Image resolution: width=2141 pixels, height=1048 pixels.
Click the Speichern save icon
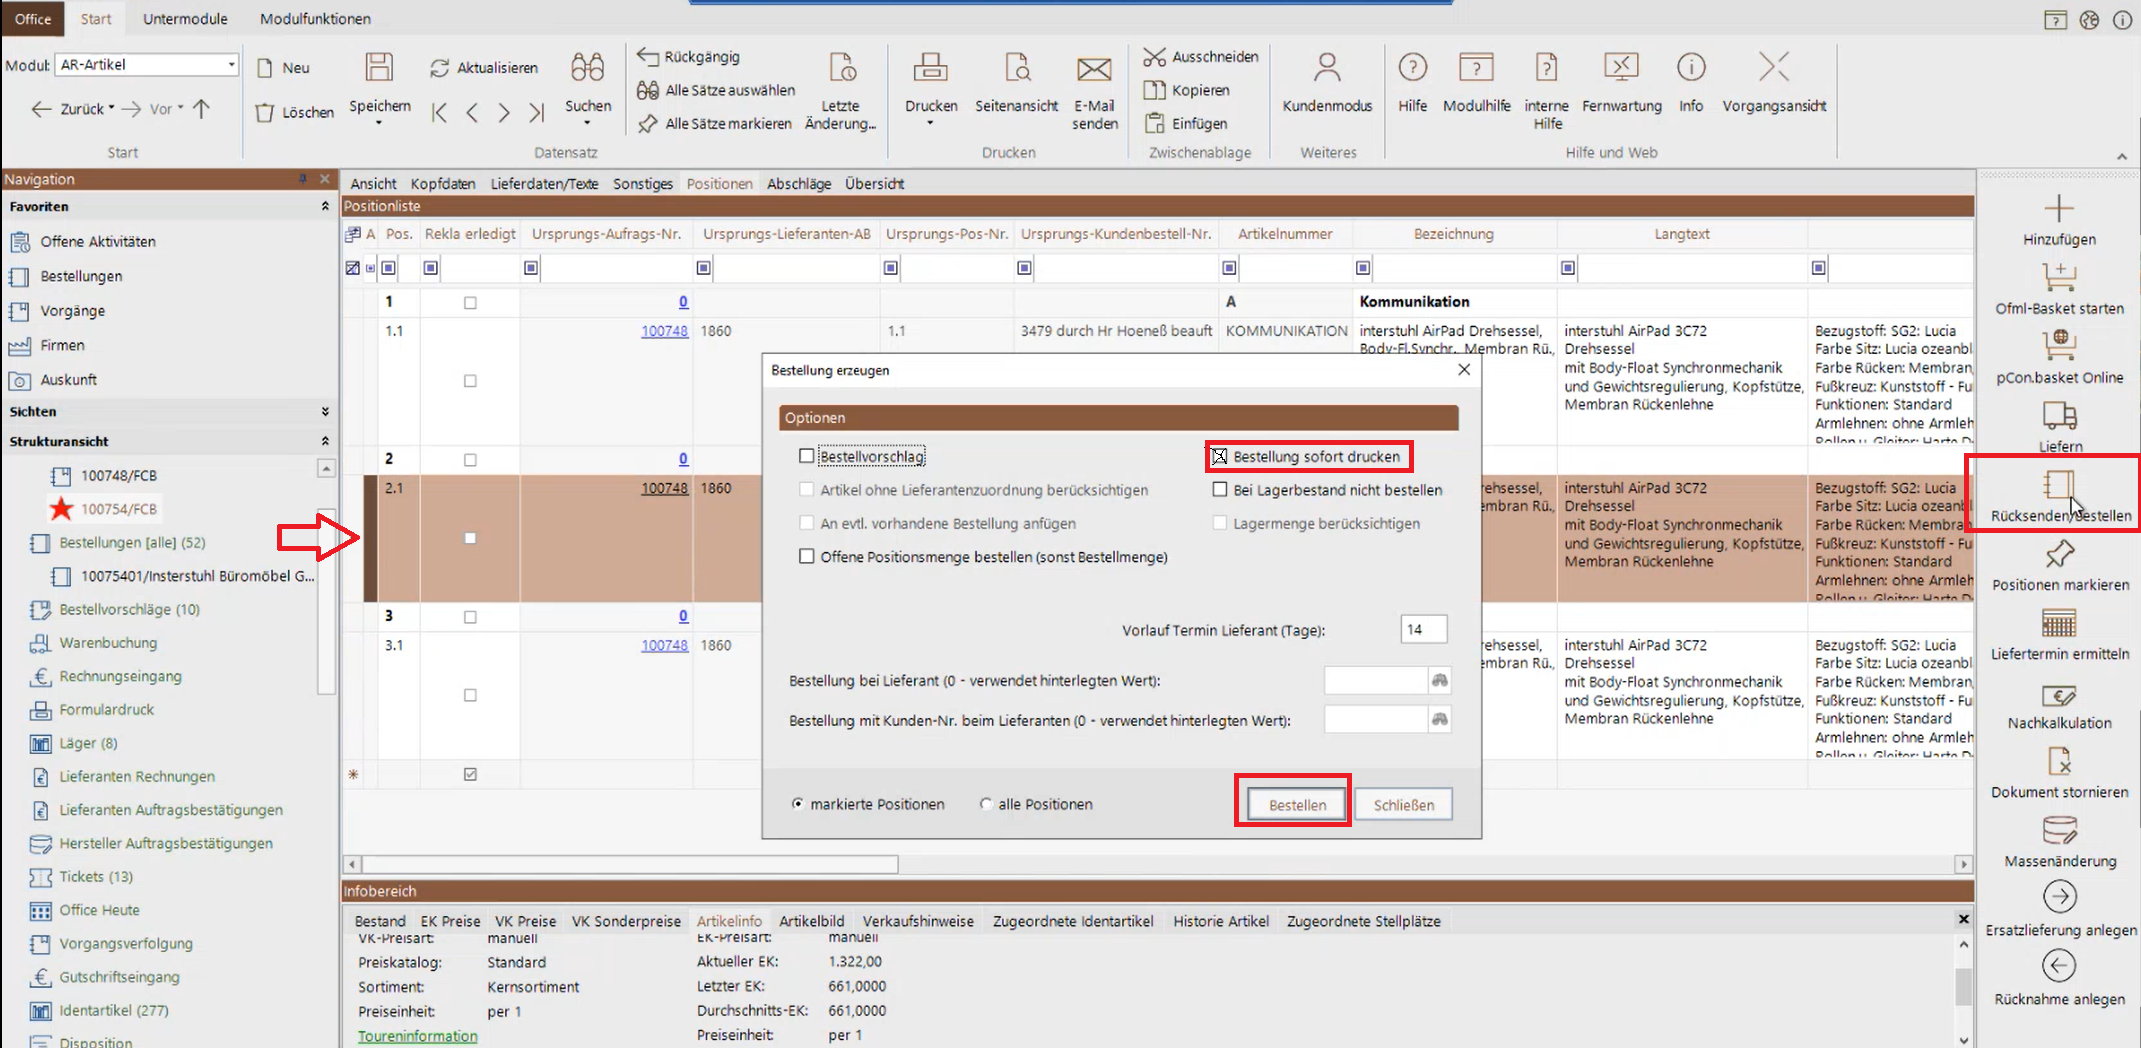pyautogui.click(x=379, y=68)
